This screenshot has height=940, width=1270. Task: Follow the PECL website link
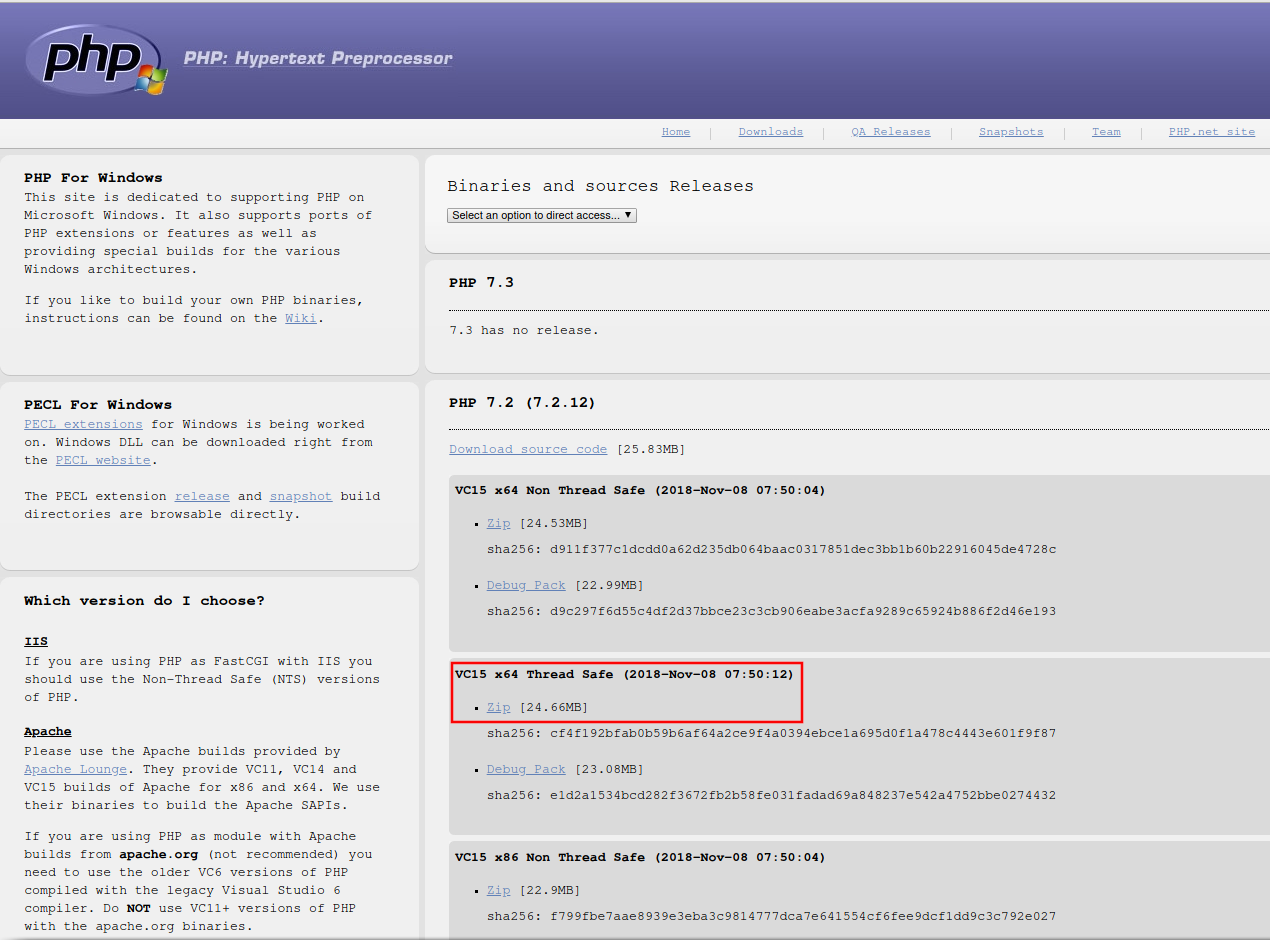103,460
